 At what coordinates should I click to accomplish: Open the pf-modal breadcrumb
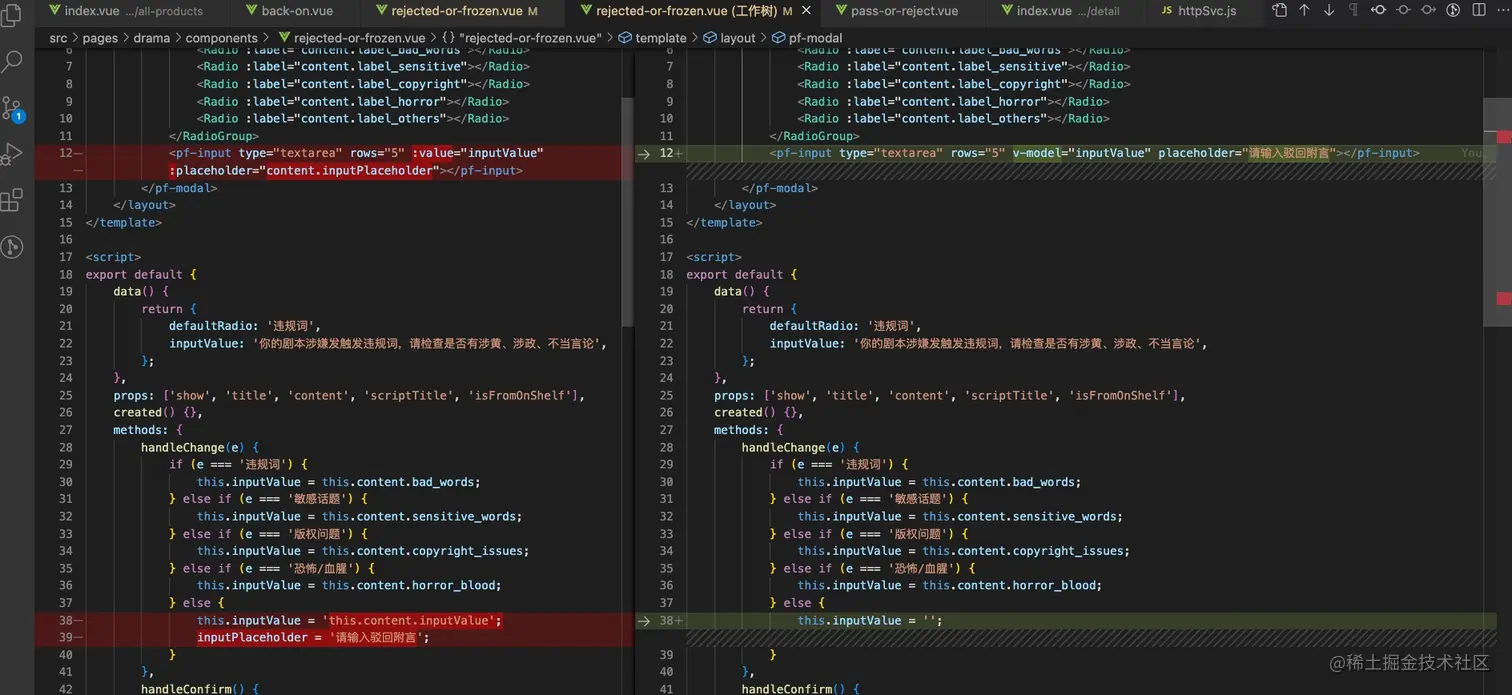[x=807, y=38]
